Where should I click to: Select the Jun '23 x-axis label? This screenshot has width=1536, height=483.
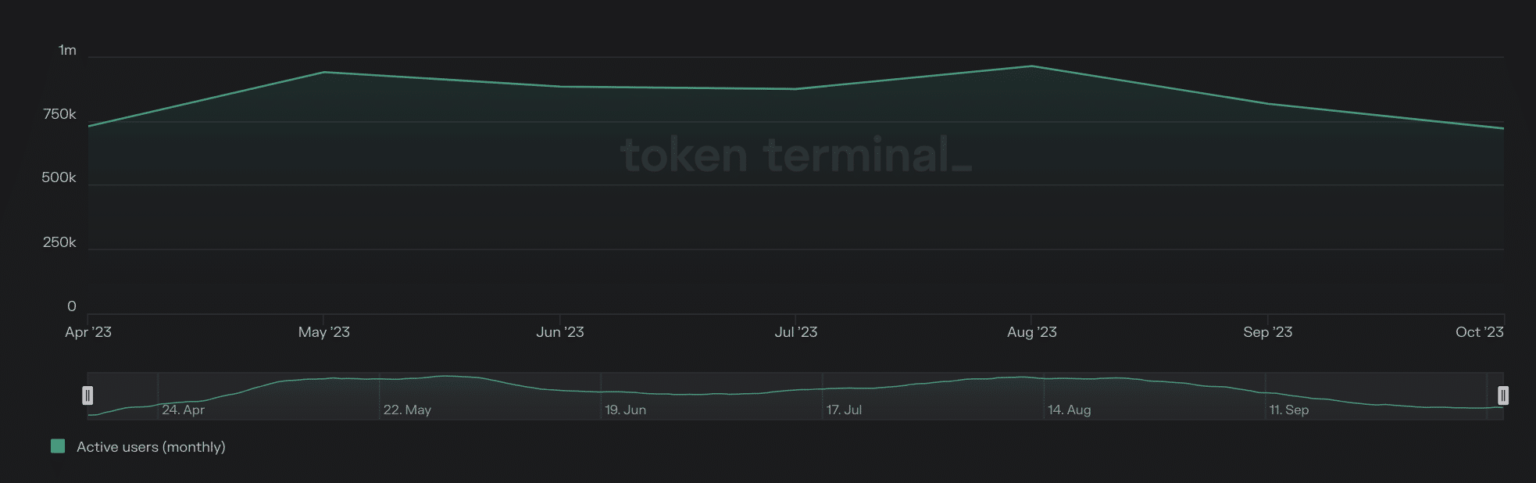pyautogui.click(x=560, y=332)
